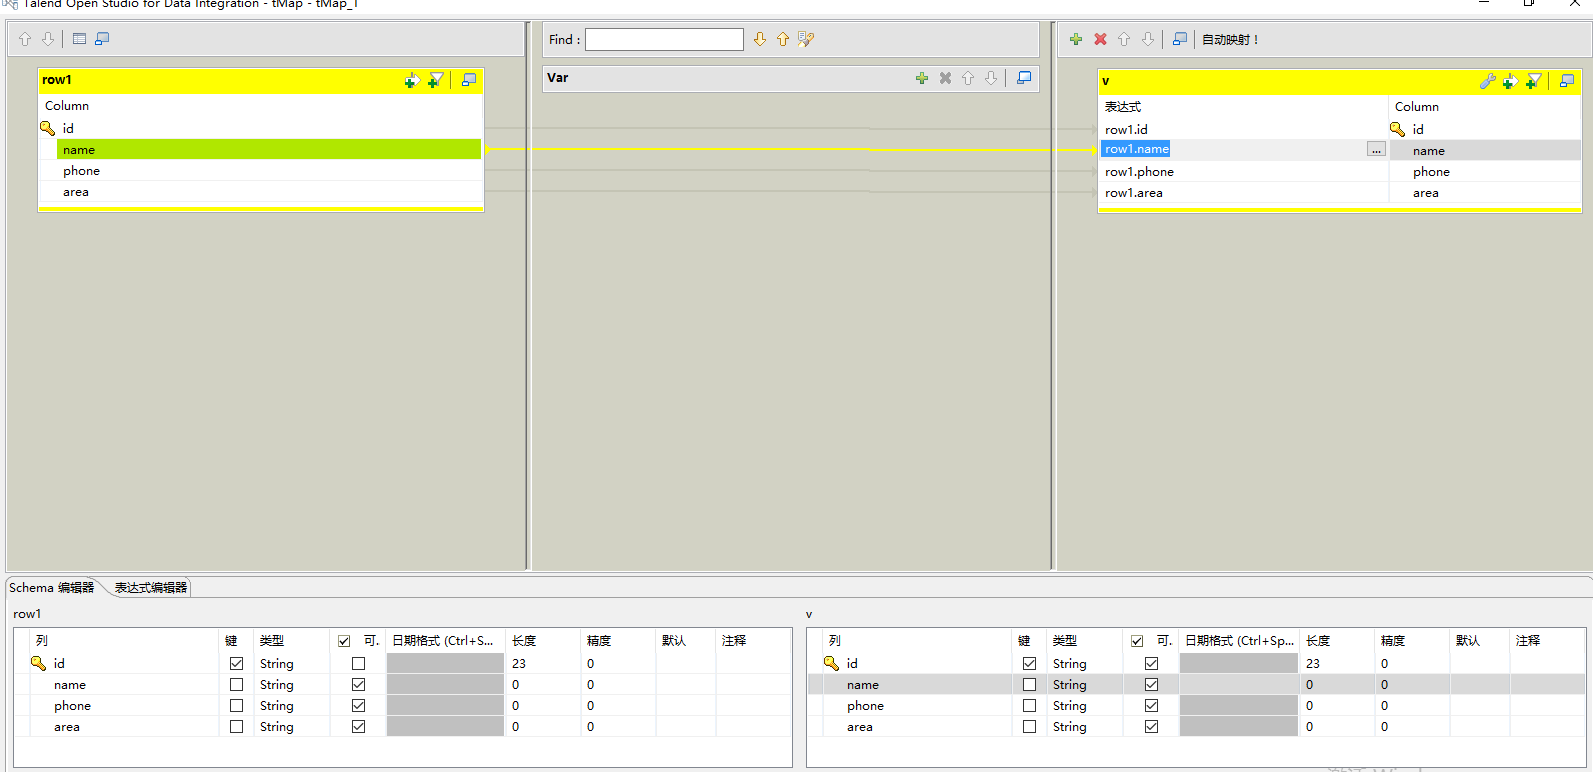Toggle the key checkbox for id in row1 schema
Viewport: 1593px width, 772px height.
(236, 663)
